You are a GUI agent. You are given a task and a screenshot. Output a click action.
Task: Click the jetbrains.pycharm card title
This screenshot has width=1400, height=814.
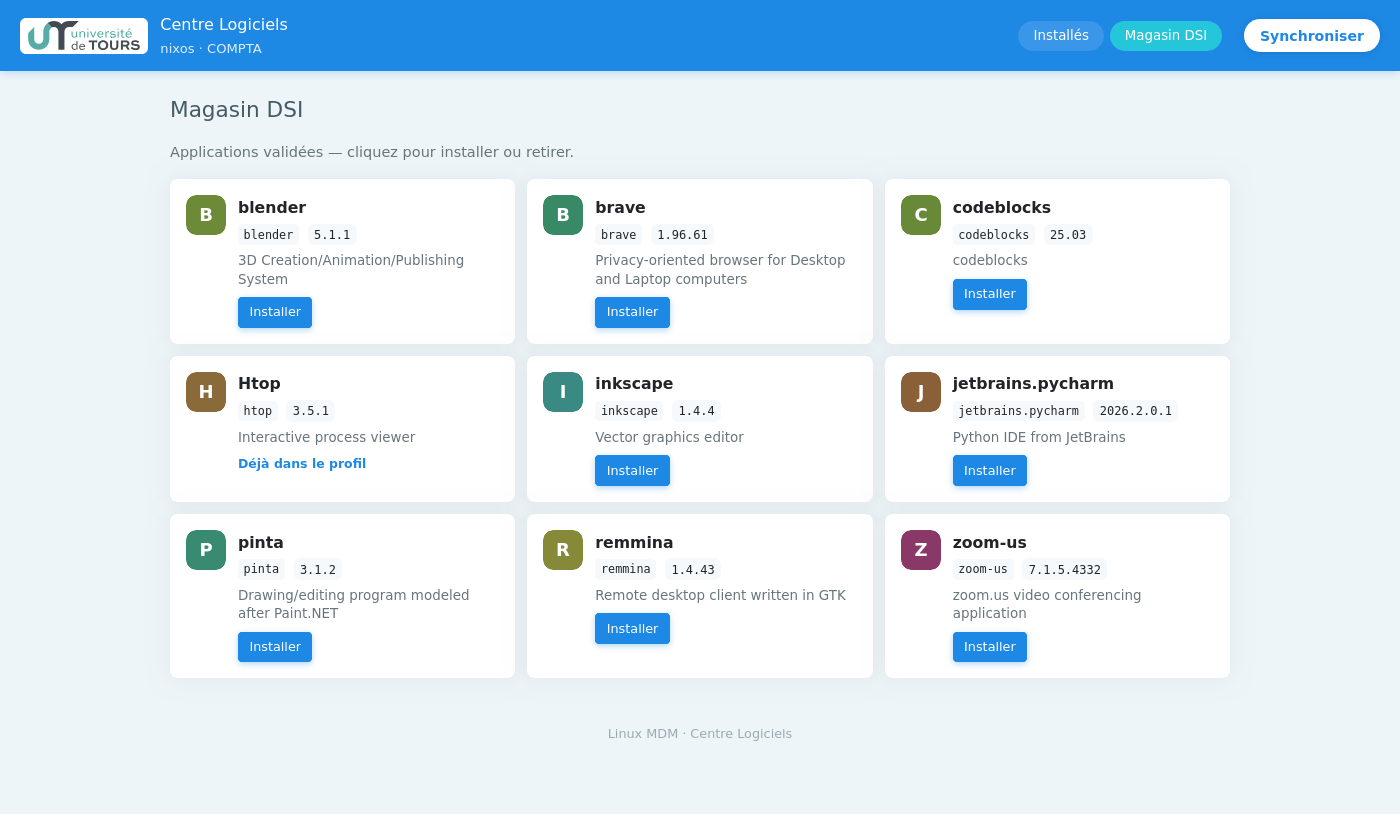pos(1033,384)
